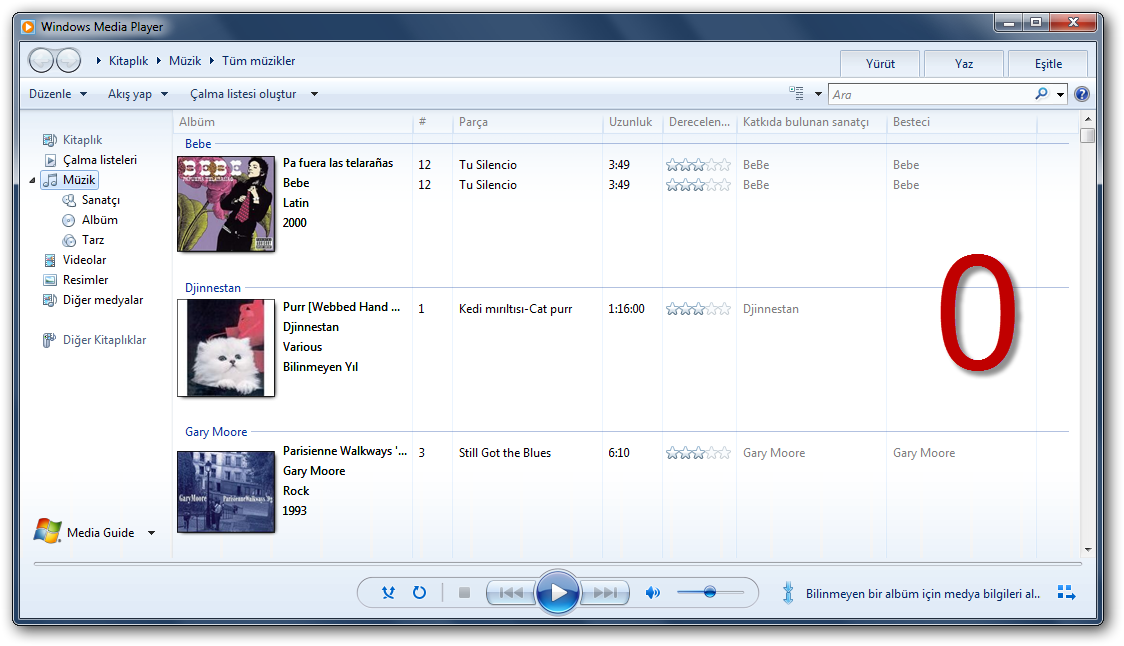Select the Gary Moore album cover

[226, 492]
